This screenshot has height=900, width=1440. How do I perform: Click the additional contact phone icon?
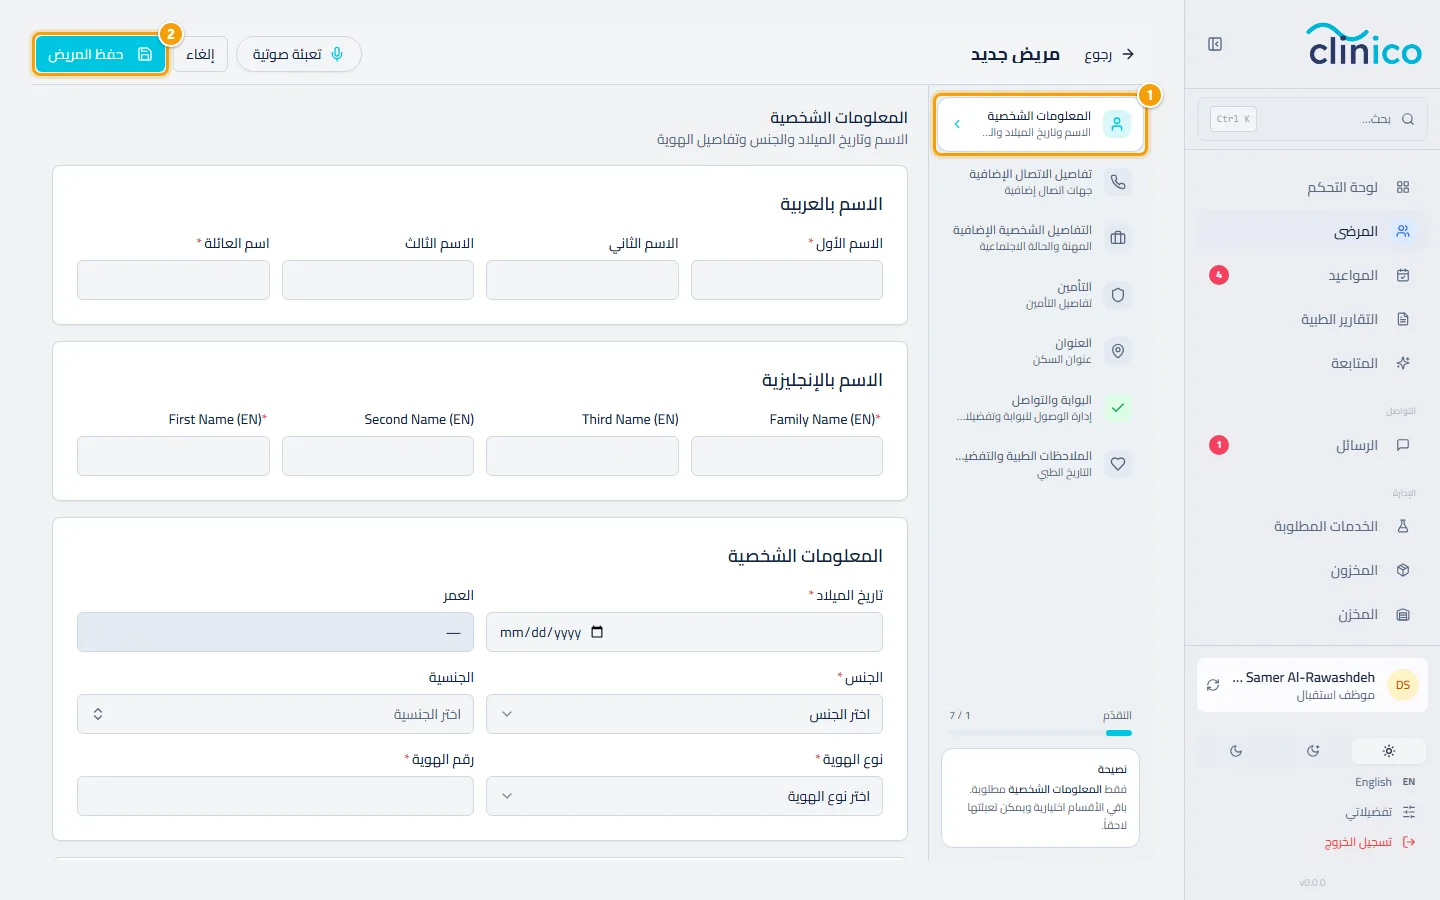tap(1118, 182)
